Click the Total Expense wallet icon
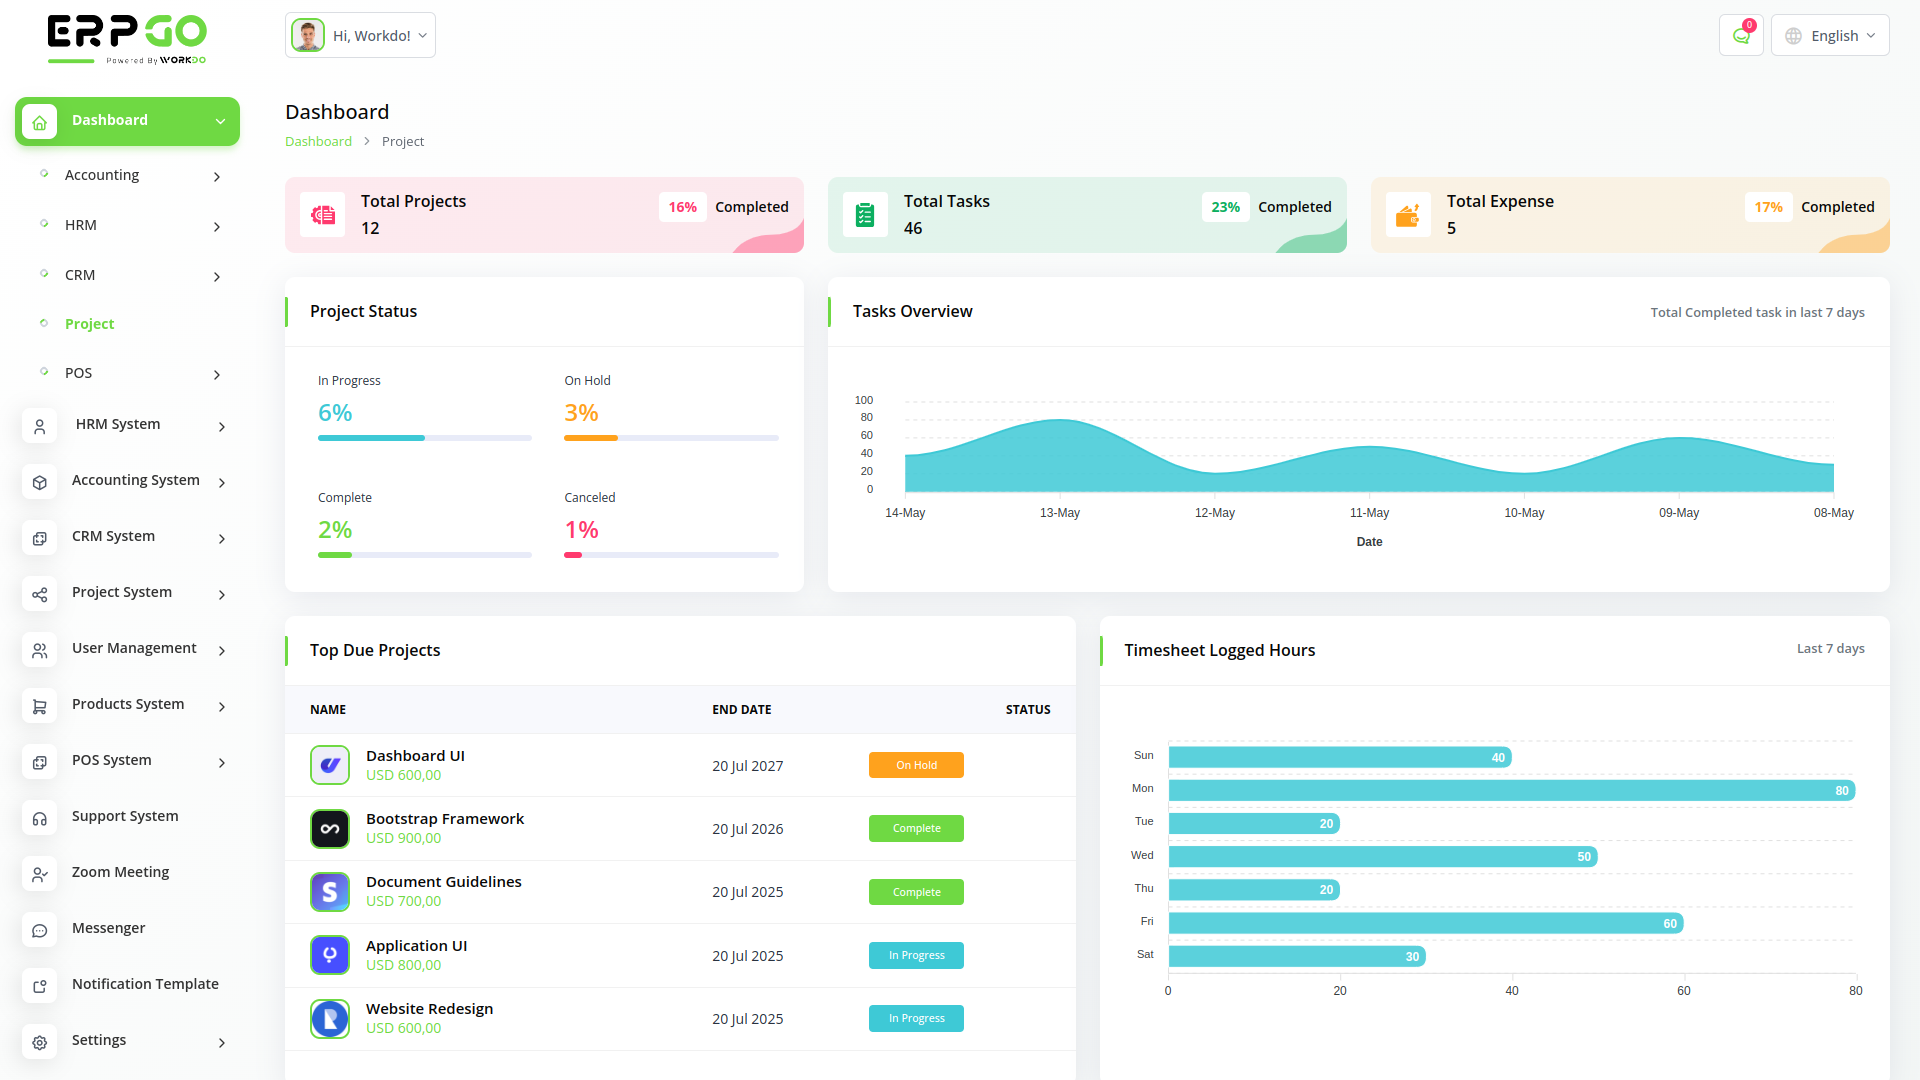This screenshot has width=1920, height=1080. (1408, 215)
